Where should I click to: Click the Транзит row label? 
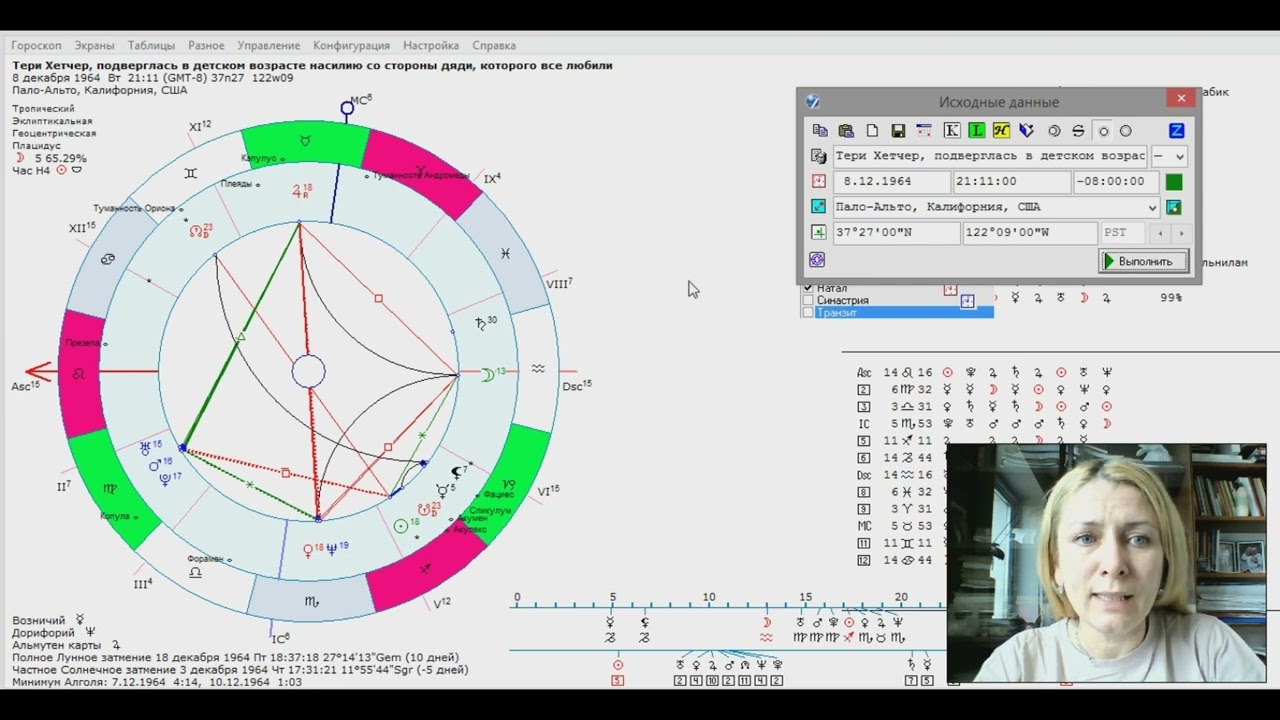click(837, 313)
